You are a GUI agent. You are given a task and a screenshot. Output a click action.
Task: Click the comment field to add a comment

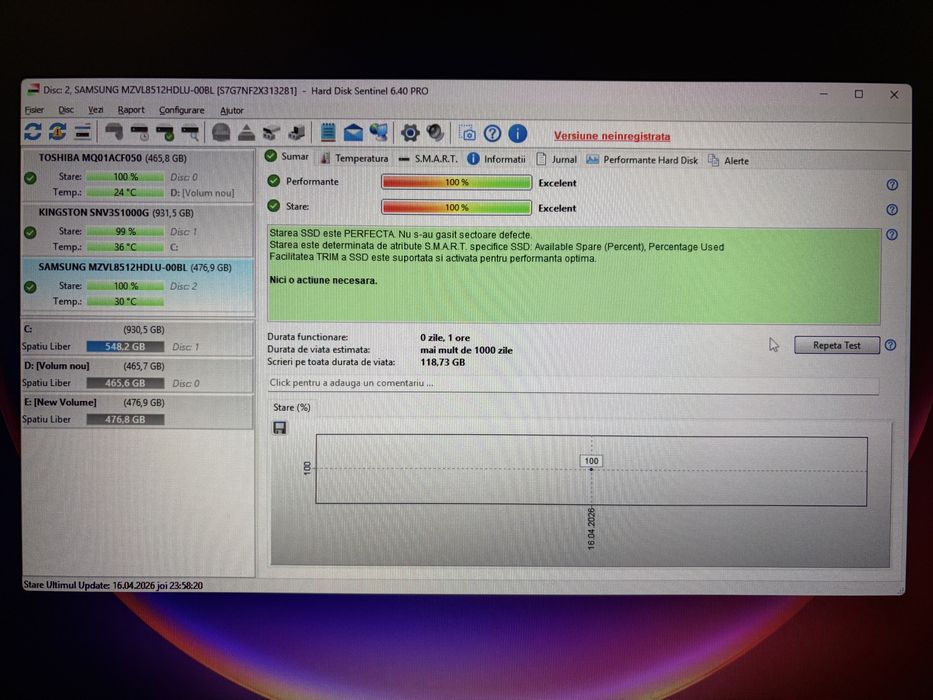[573, 383]
